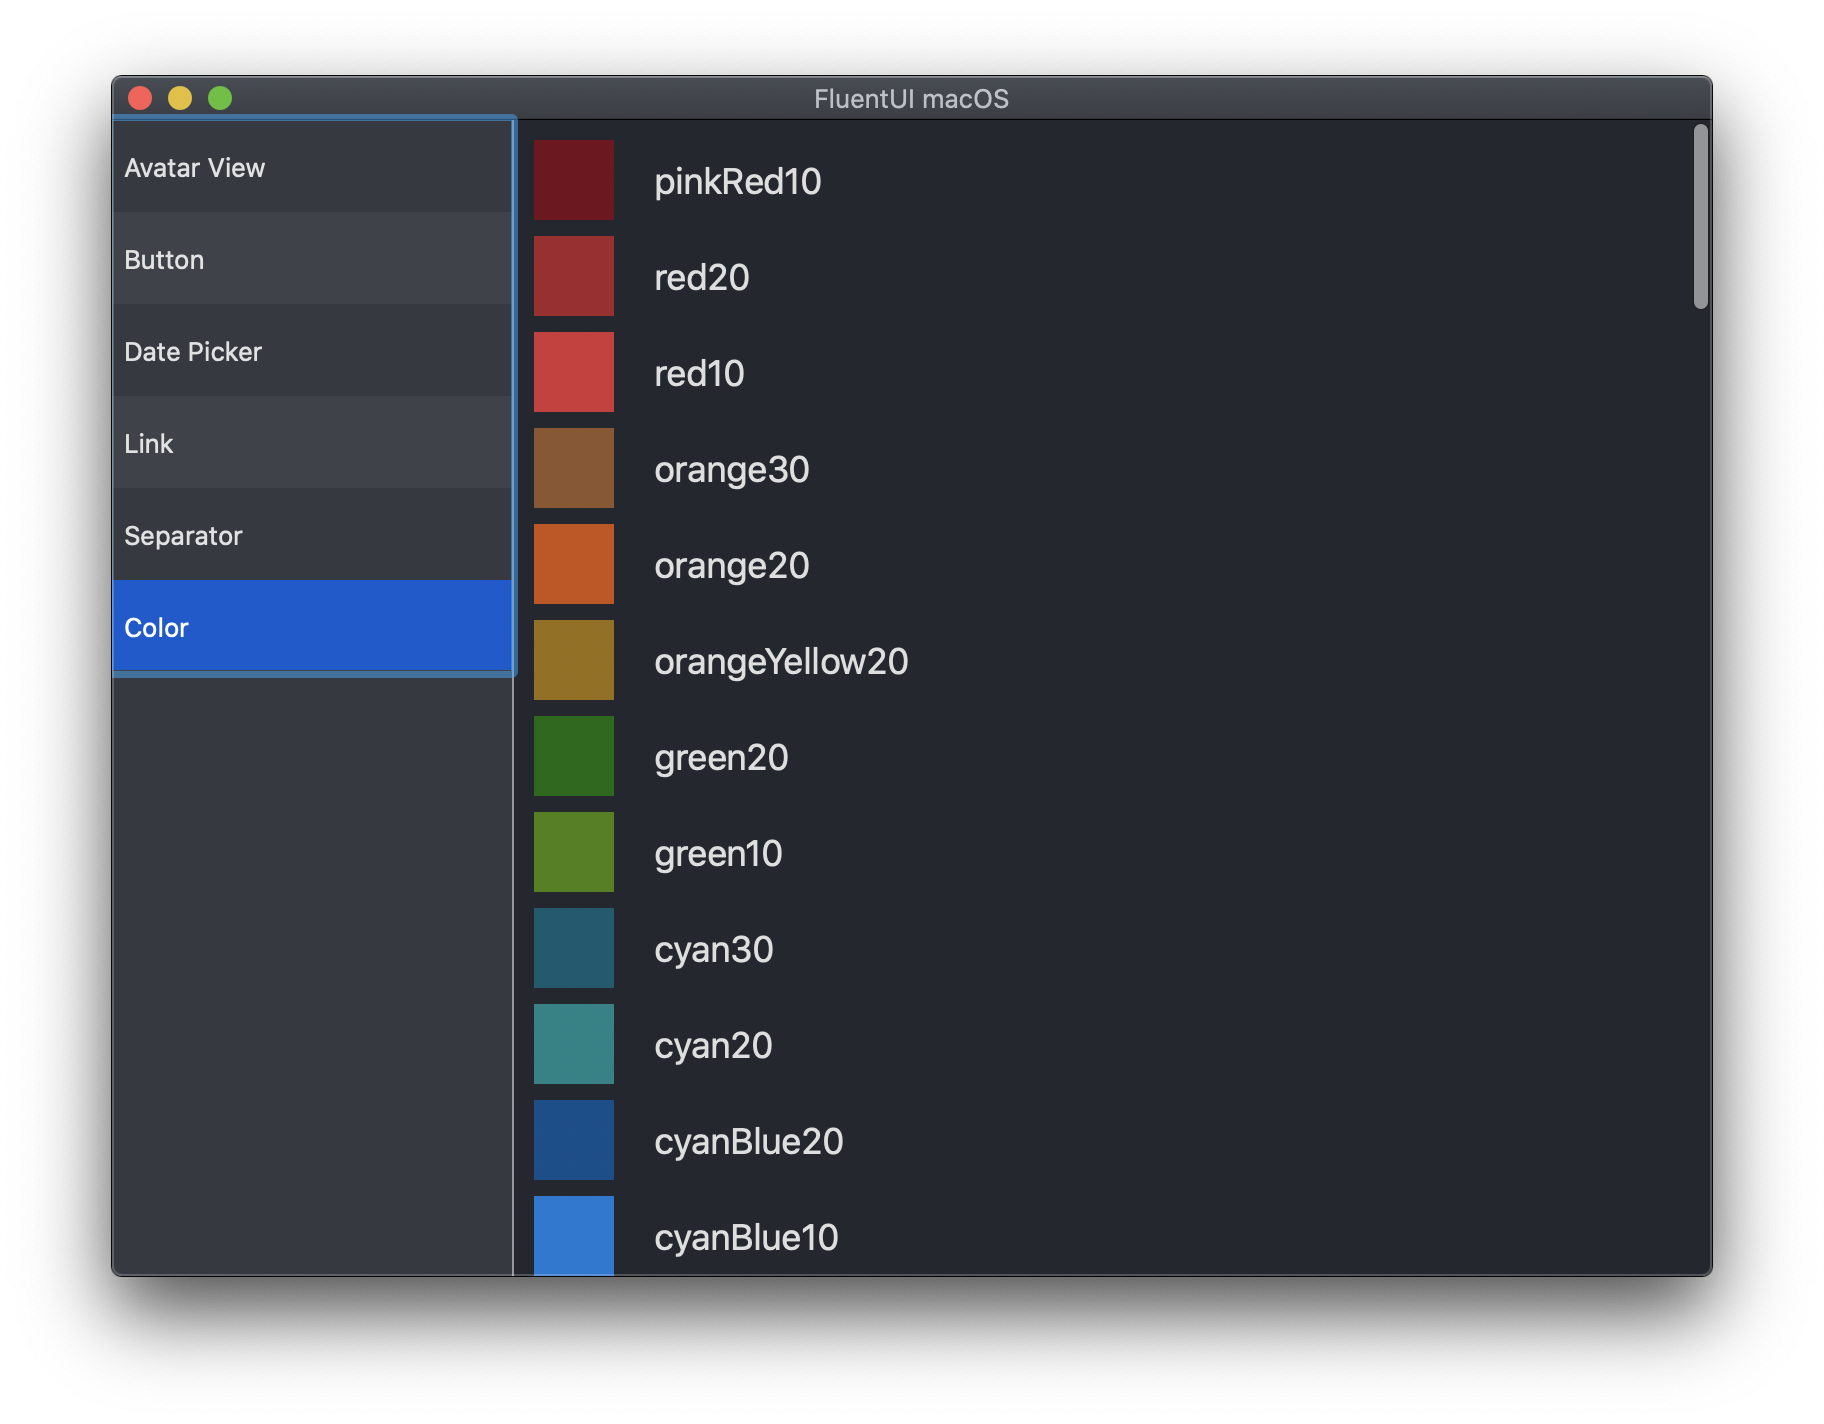Click the pinkRed10 text label

(x=737, y=181)
